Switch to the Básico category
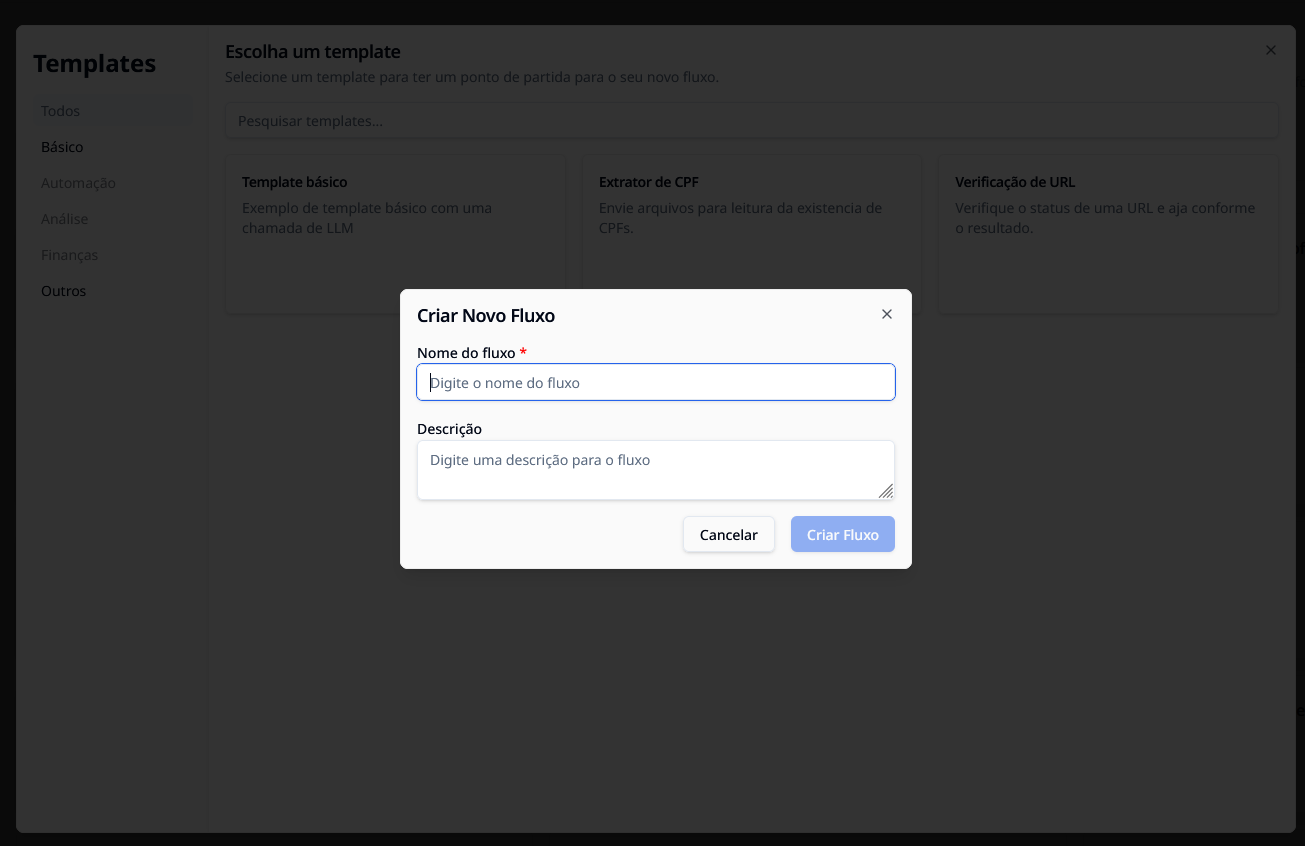This screenshot has width=1305, height=846. [62, 147]
